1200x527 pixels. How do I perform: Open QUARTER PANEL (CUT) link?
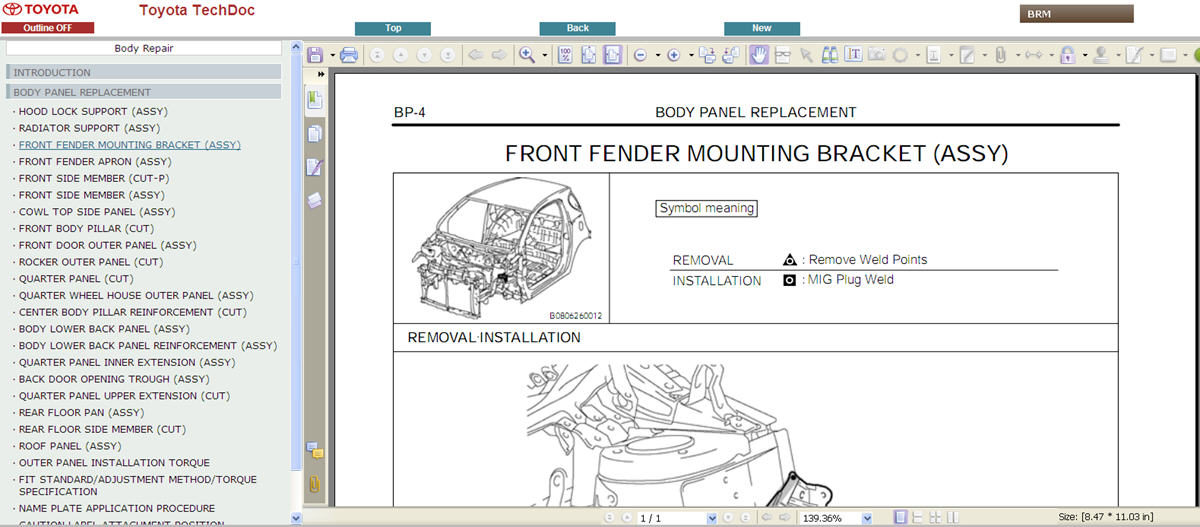pos(76,279)
